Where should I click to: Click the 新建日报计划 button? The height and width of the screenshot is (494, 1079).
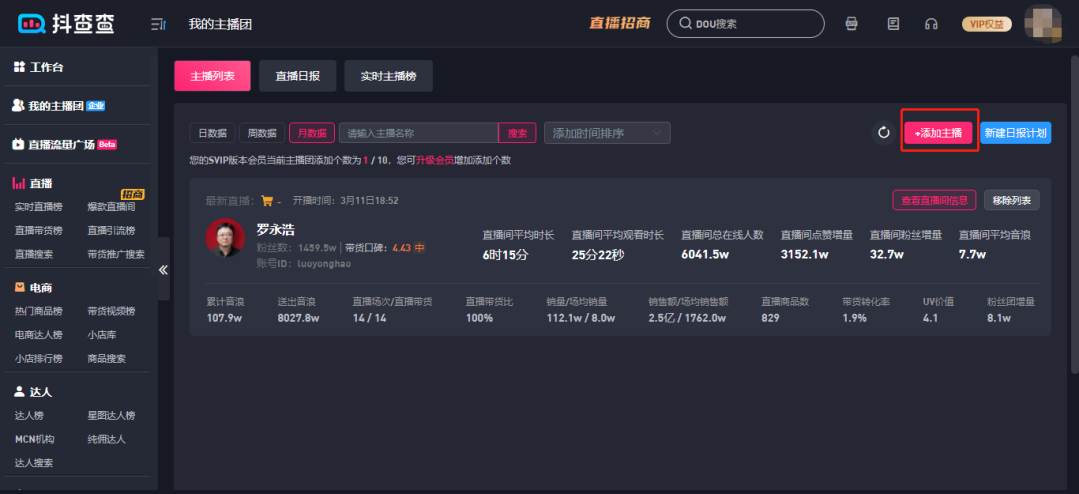pos(1015,133)
